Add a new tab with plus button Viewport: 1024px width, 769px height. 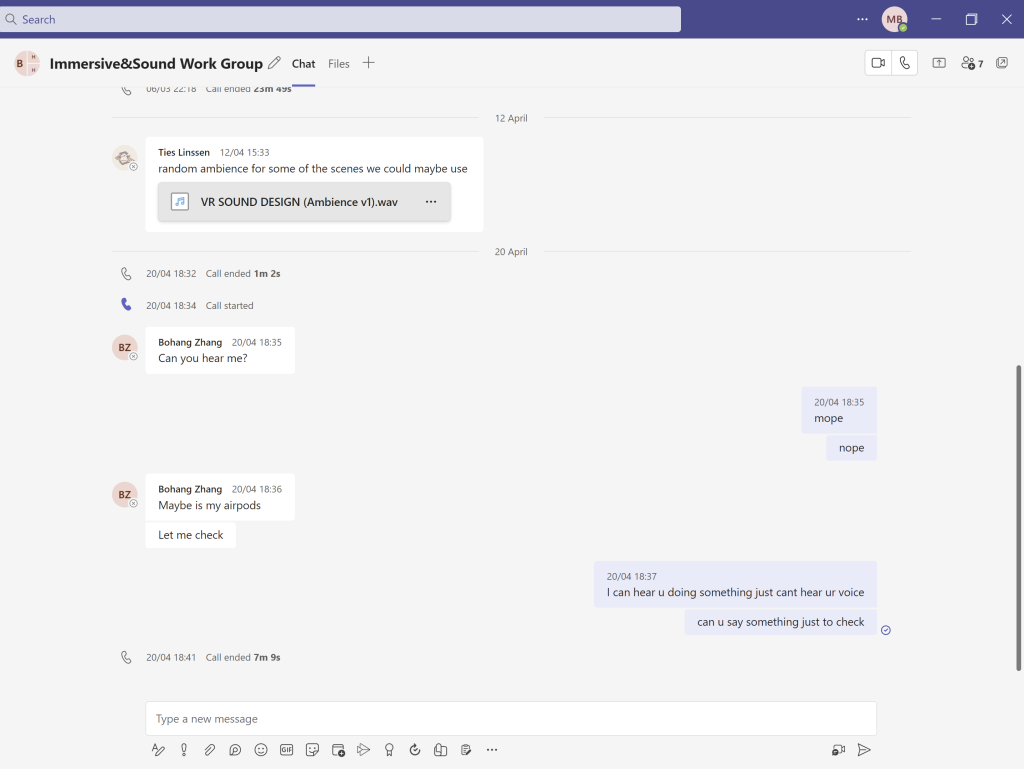(368, 63)
